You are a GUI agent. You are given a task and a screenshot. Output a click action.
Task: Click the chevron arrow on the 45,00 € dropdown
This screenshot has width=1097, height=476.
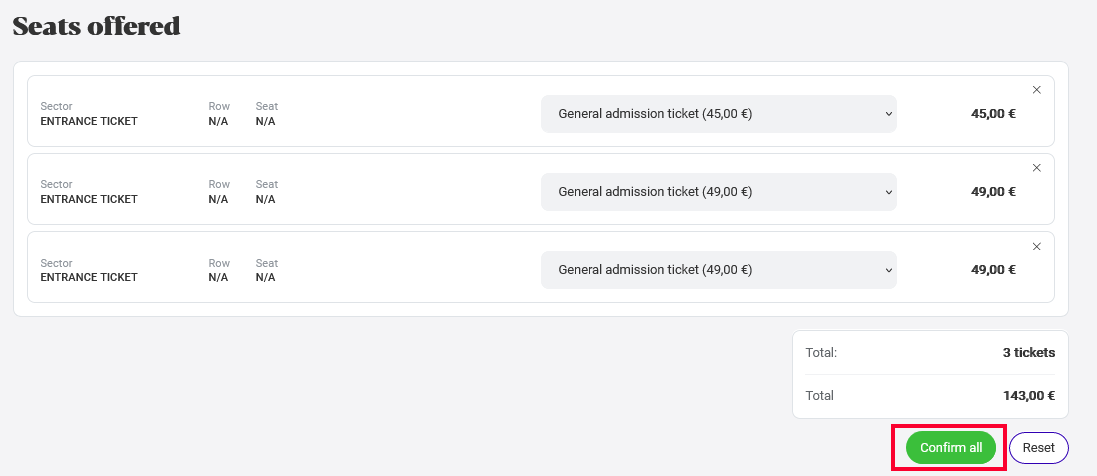(889, 113)
